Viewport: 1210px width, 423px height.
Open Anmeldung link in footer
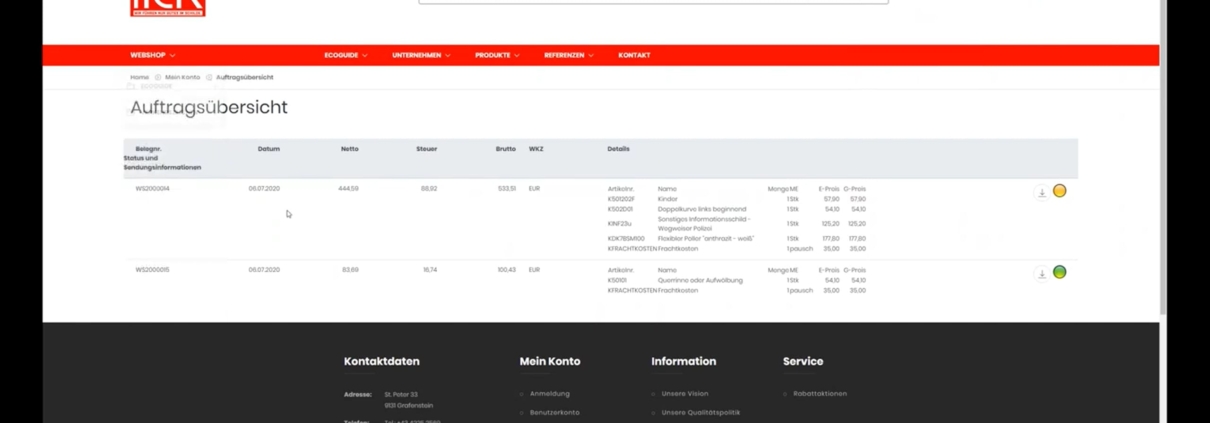(x=549, y=394)
